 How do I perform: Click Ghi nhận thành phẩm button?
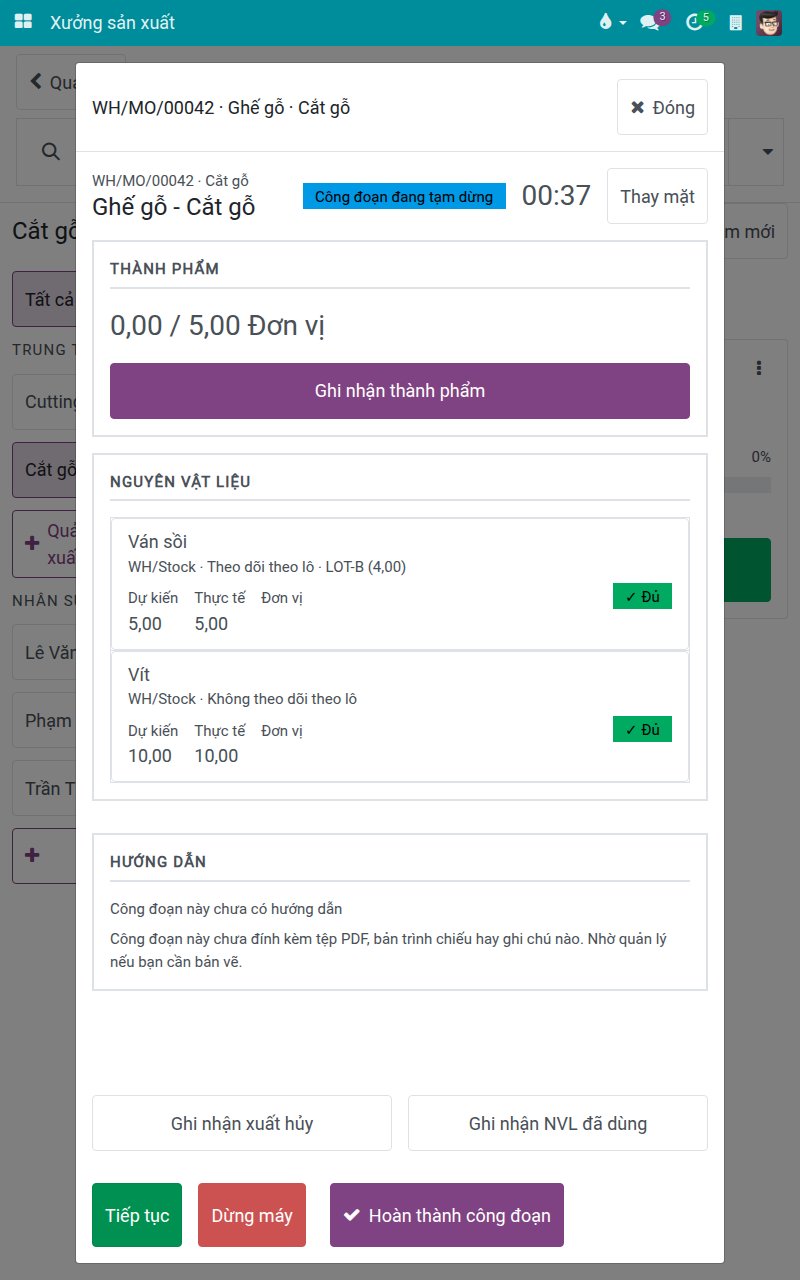(x=400, y=391)
